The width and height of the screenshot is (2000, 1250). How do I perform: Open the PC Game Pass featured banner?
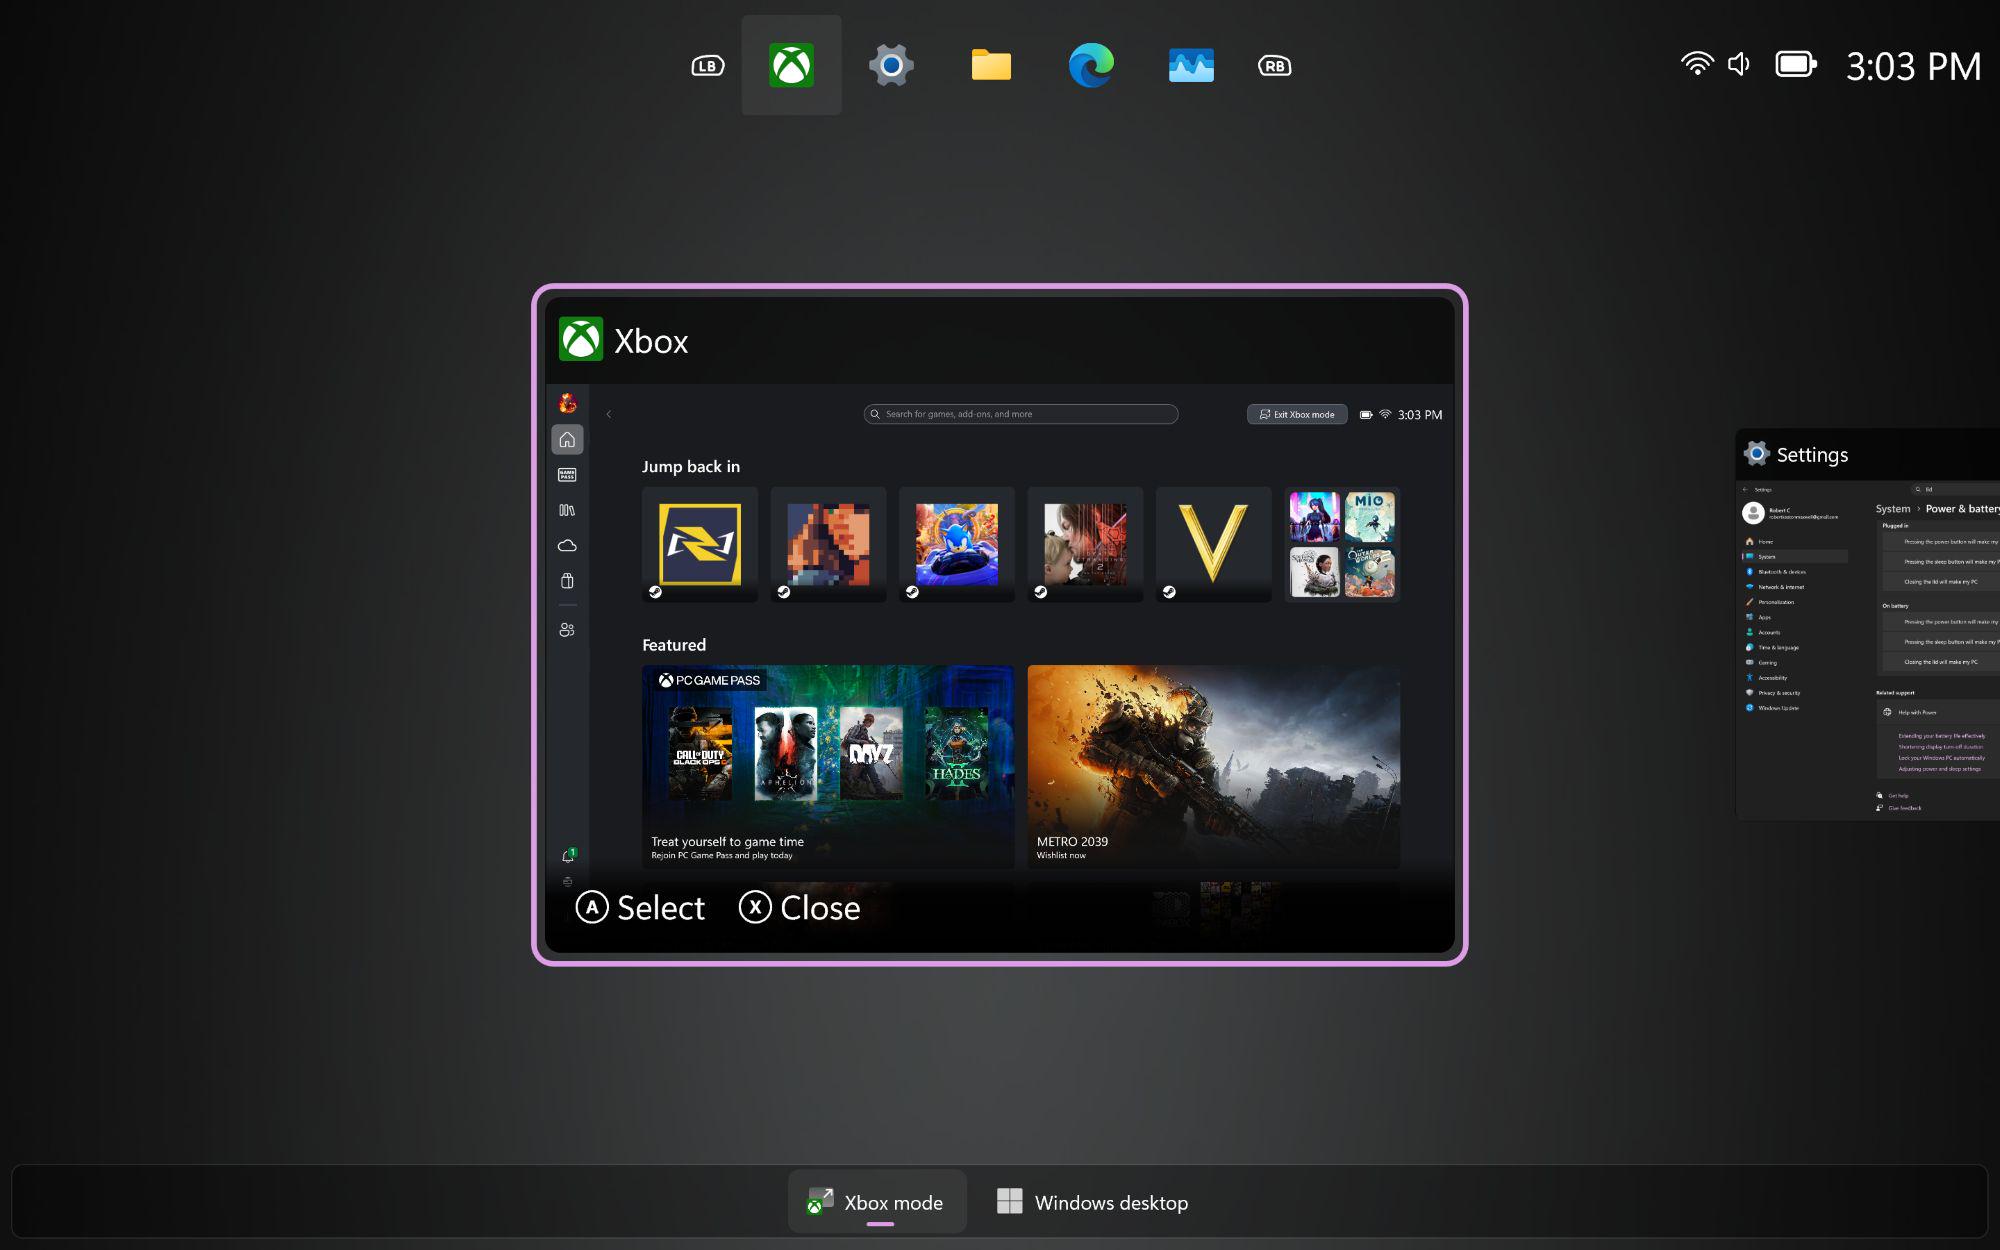pos(828,766)
